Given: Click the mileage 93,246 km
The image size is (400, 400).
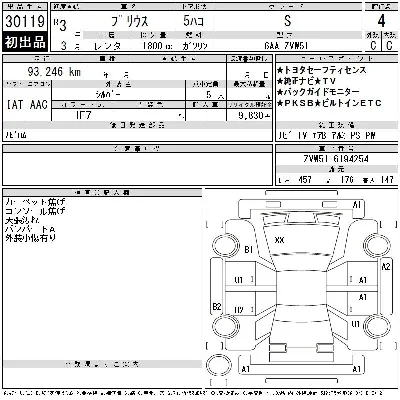Looking at the screenshot, I should (x=54, y=71).
